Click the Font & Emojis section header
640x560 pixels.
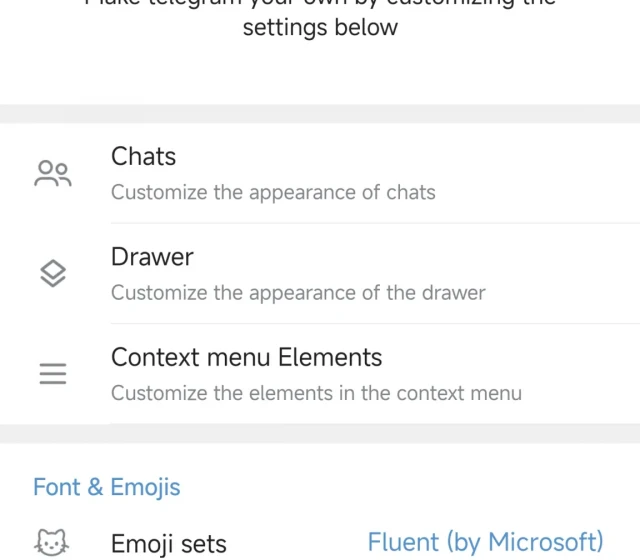[107, 487]
